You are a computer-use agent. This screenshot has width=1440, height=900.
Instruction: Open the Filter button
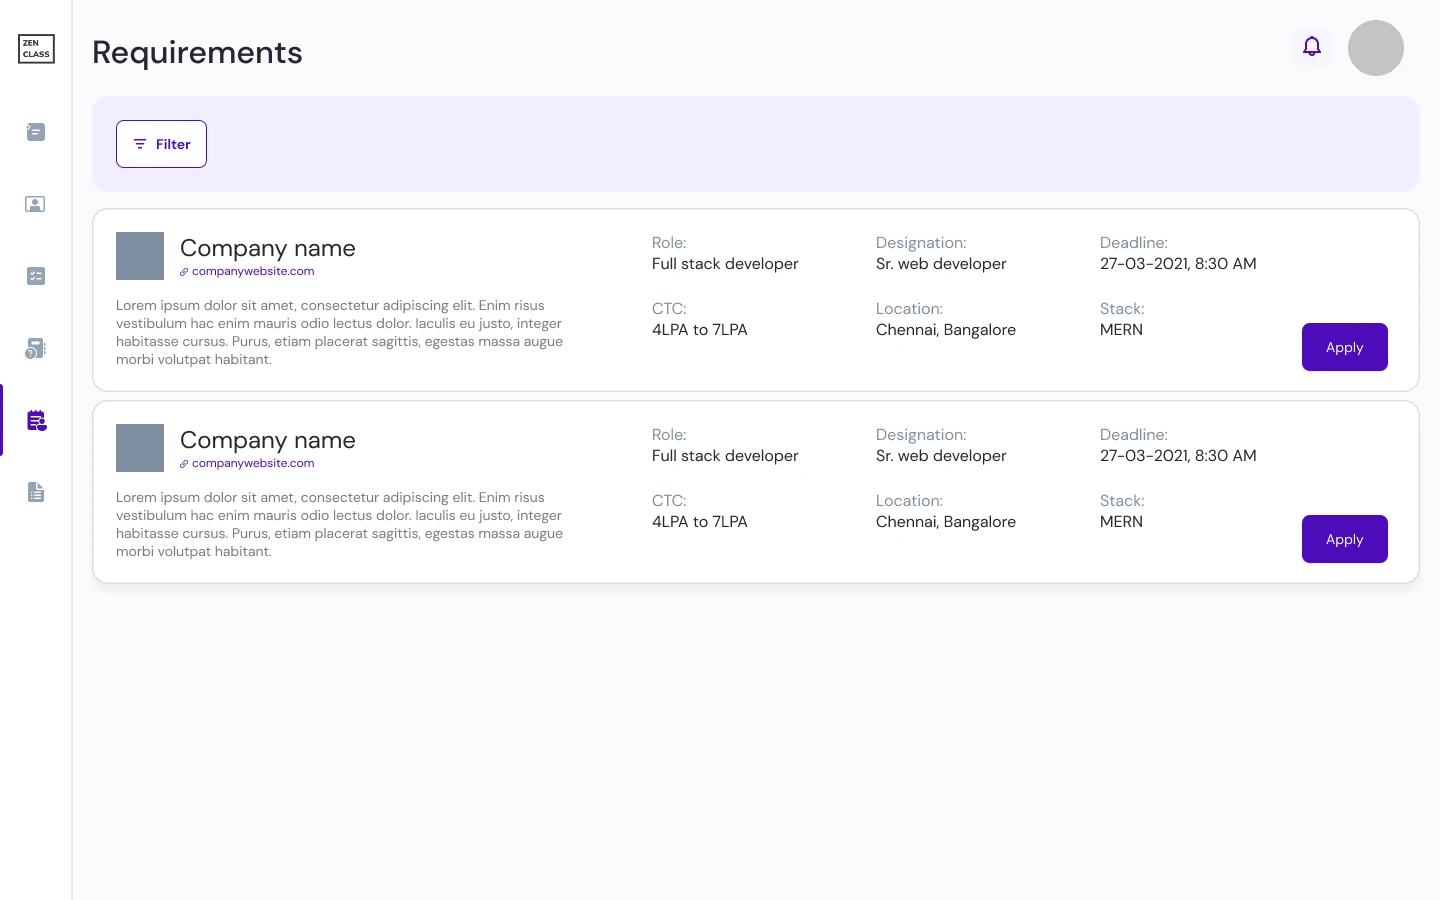161,144
